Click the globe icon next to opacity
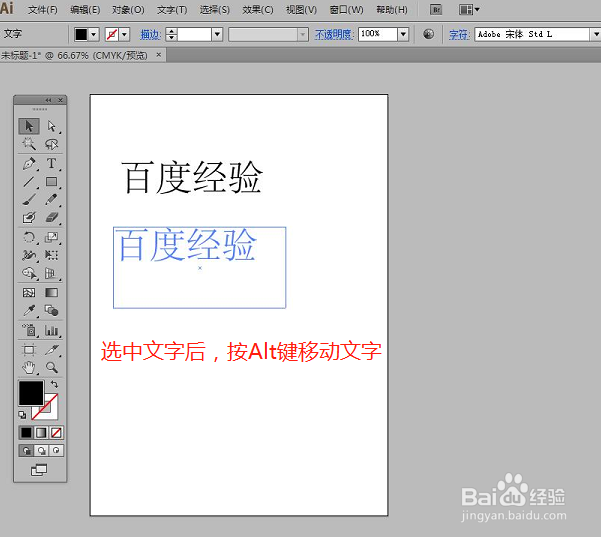 (x=429, y=34)
